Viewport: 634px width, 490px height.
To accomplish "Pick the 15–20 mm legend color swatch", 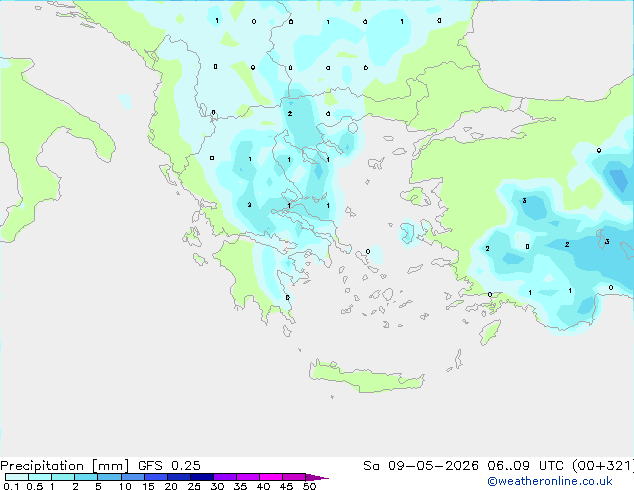I will [x=155, y=477].
